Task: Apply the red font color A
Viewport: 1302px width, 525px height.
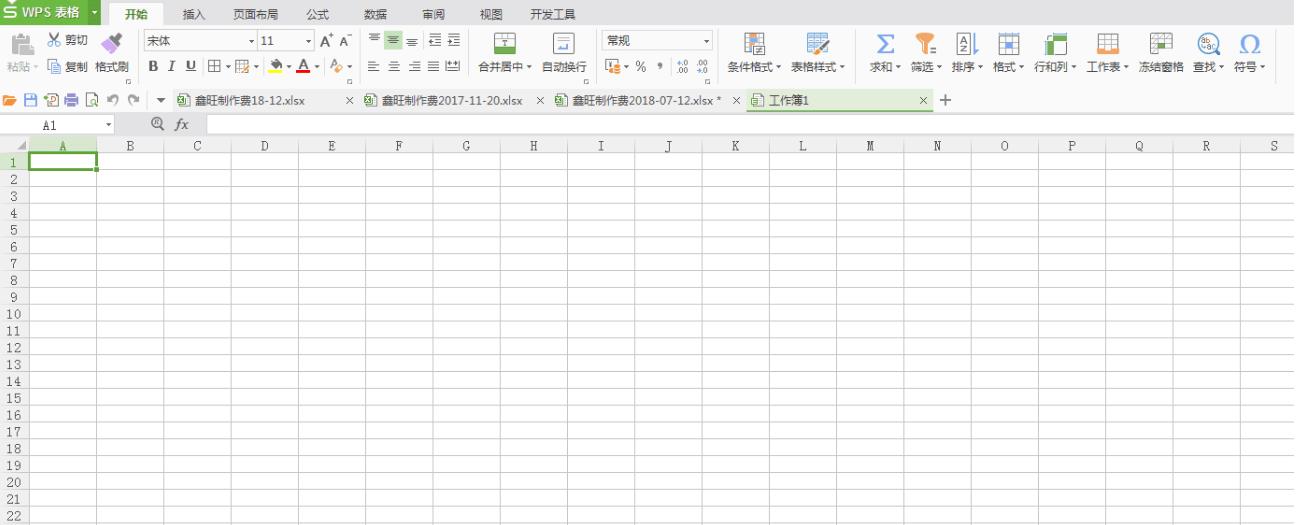Action: click(303, 66)
